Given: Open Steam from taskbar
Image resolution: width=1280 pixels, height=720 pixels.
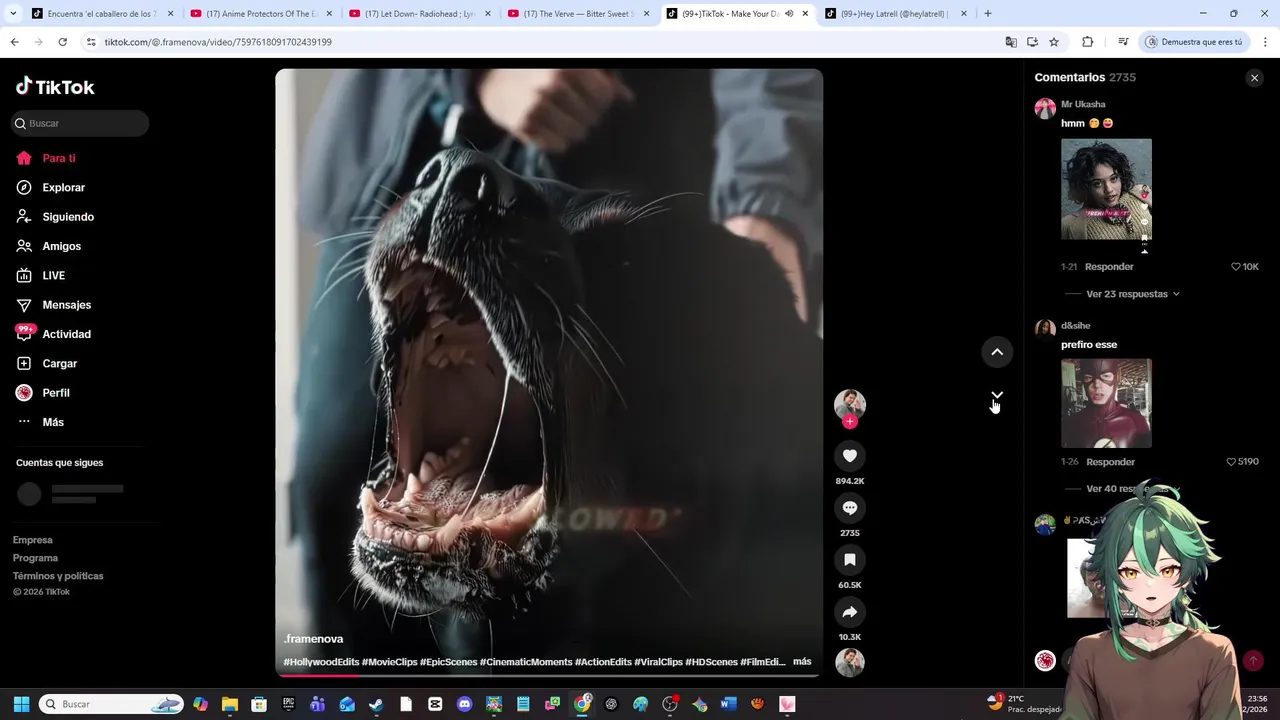Looking at the screenshot, I should point(376,704).
